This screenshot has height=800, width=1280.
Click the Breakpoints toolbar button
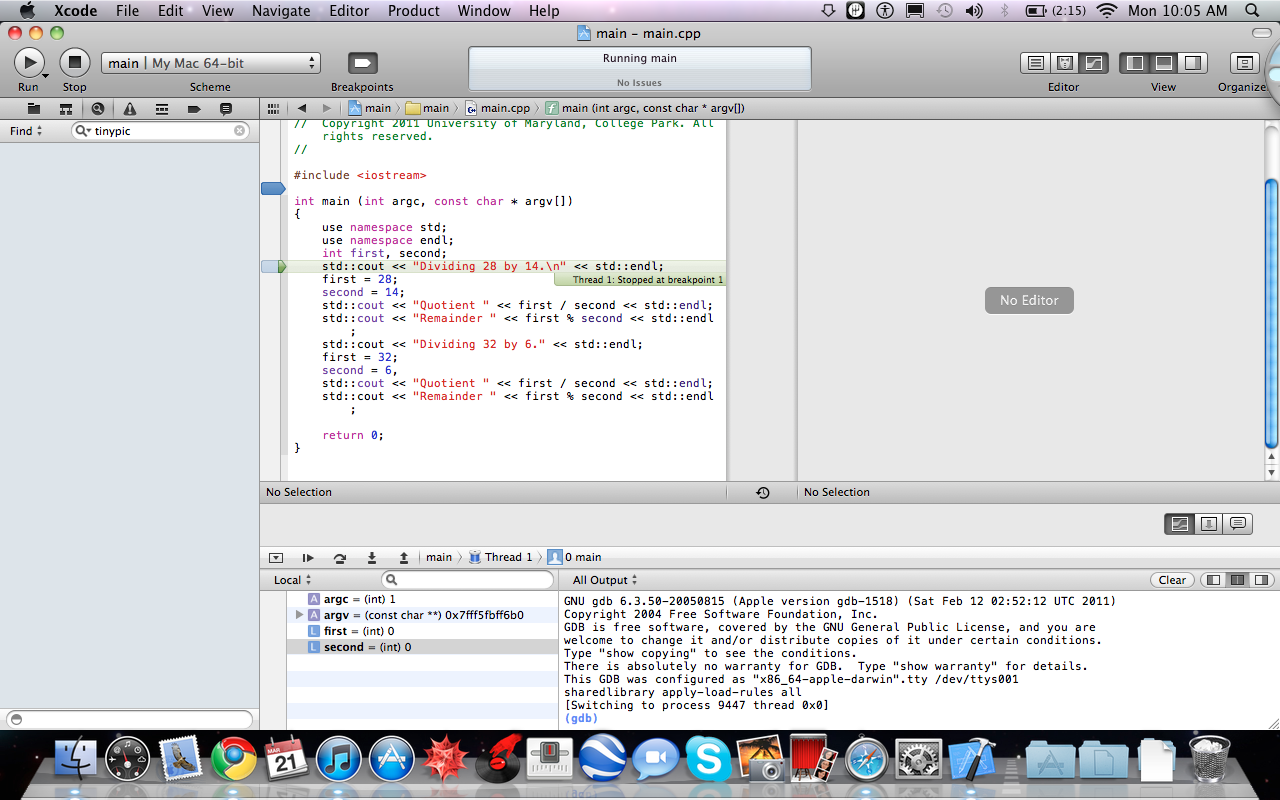coord(362,63)
